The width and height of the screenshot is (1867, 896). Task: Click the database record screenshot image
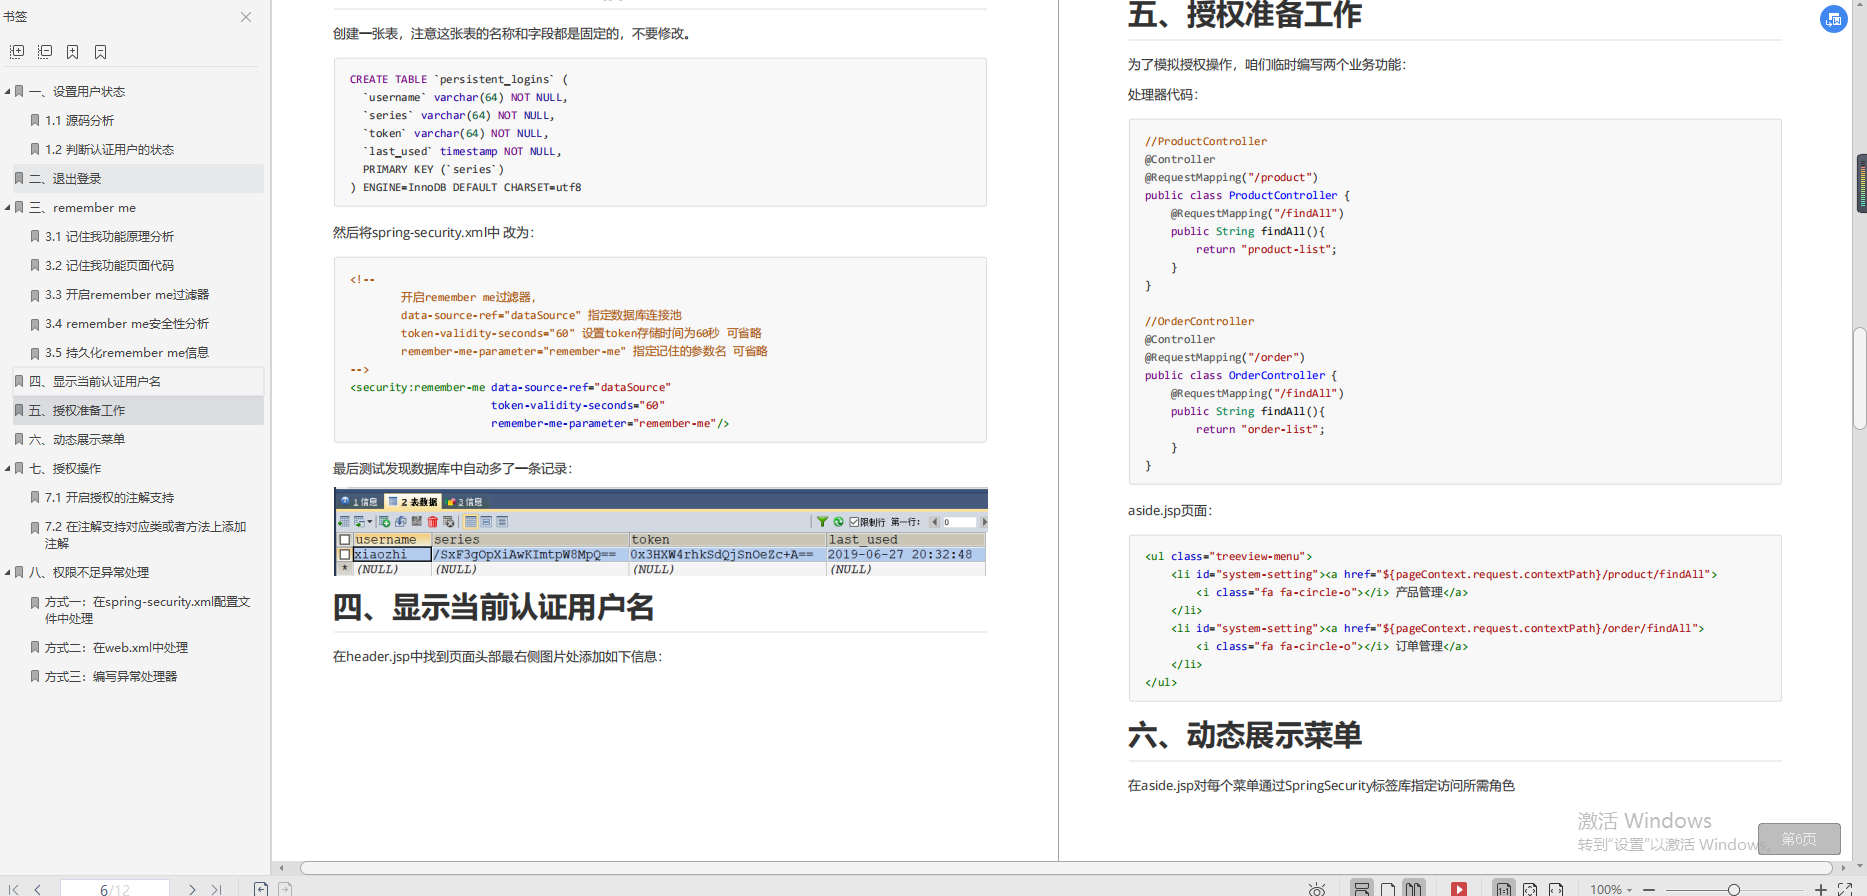coord(660,532)
